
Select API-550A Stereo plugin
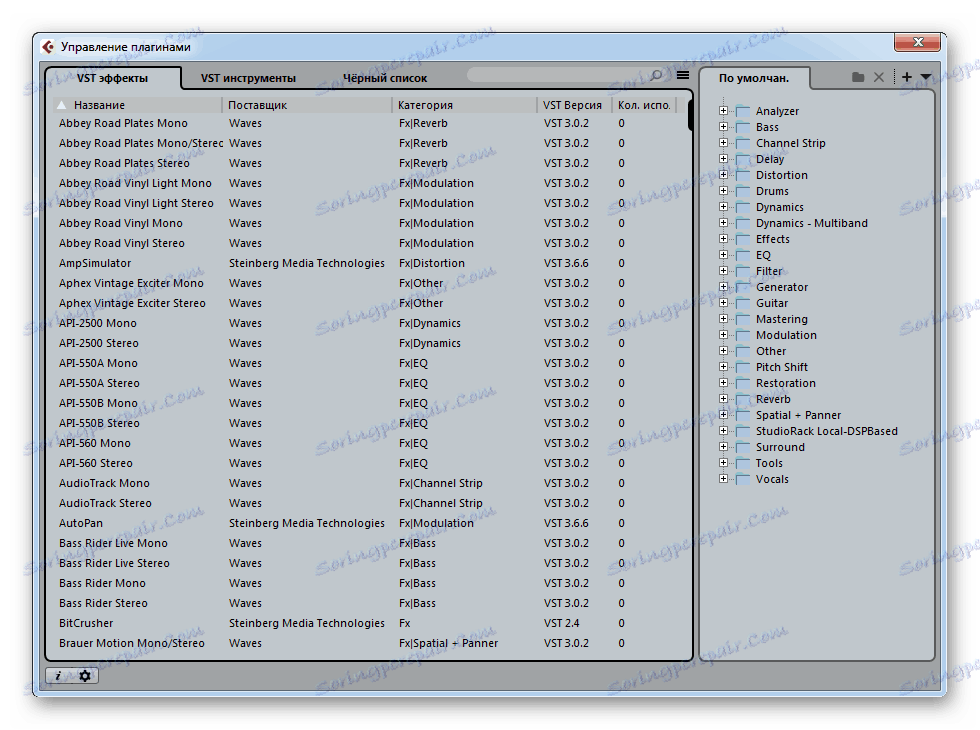(369, 383)
